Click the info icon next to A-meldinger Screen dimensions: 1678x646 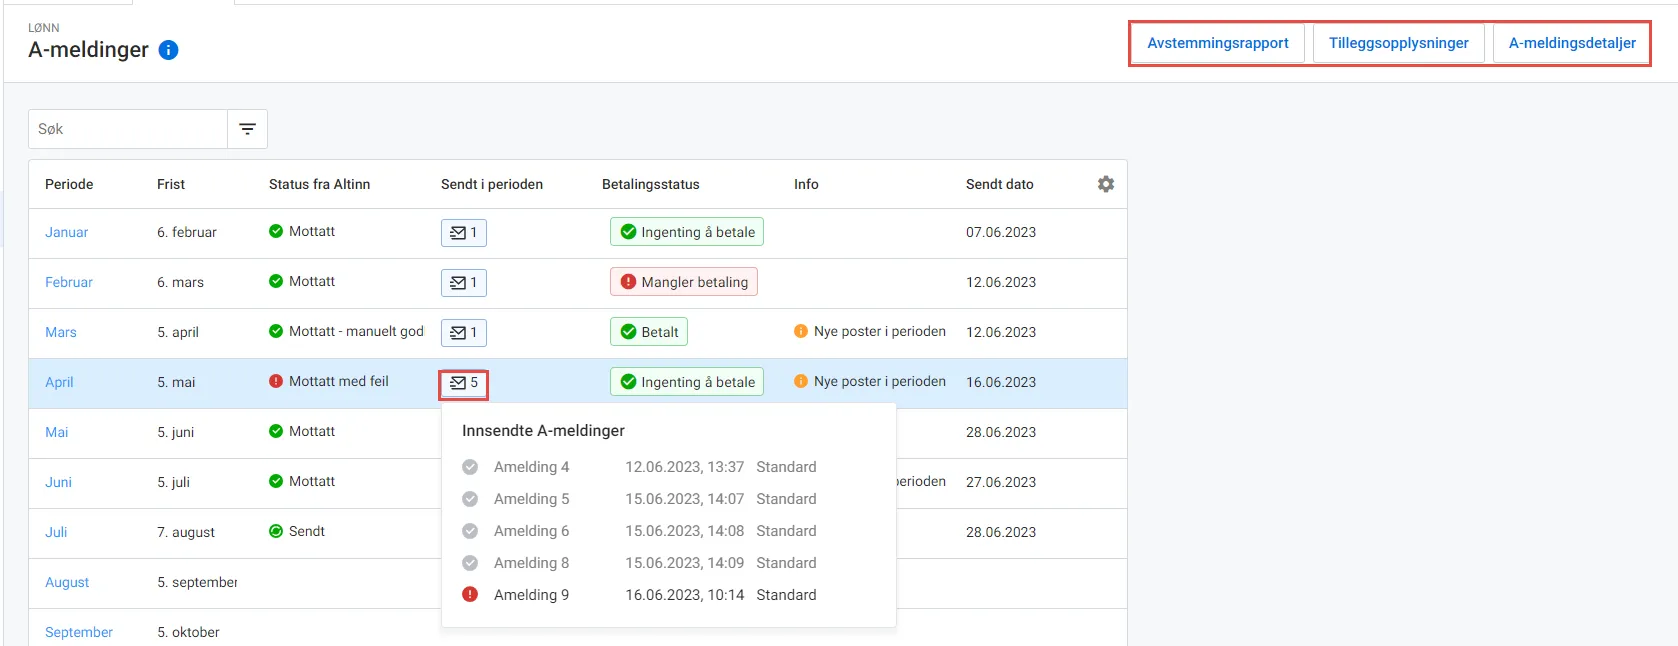(x=168, y=50)
